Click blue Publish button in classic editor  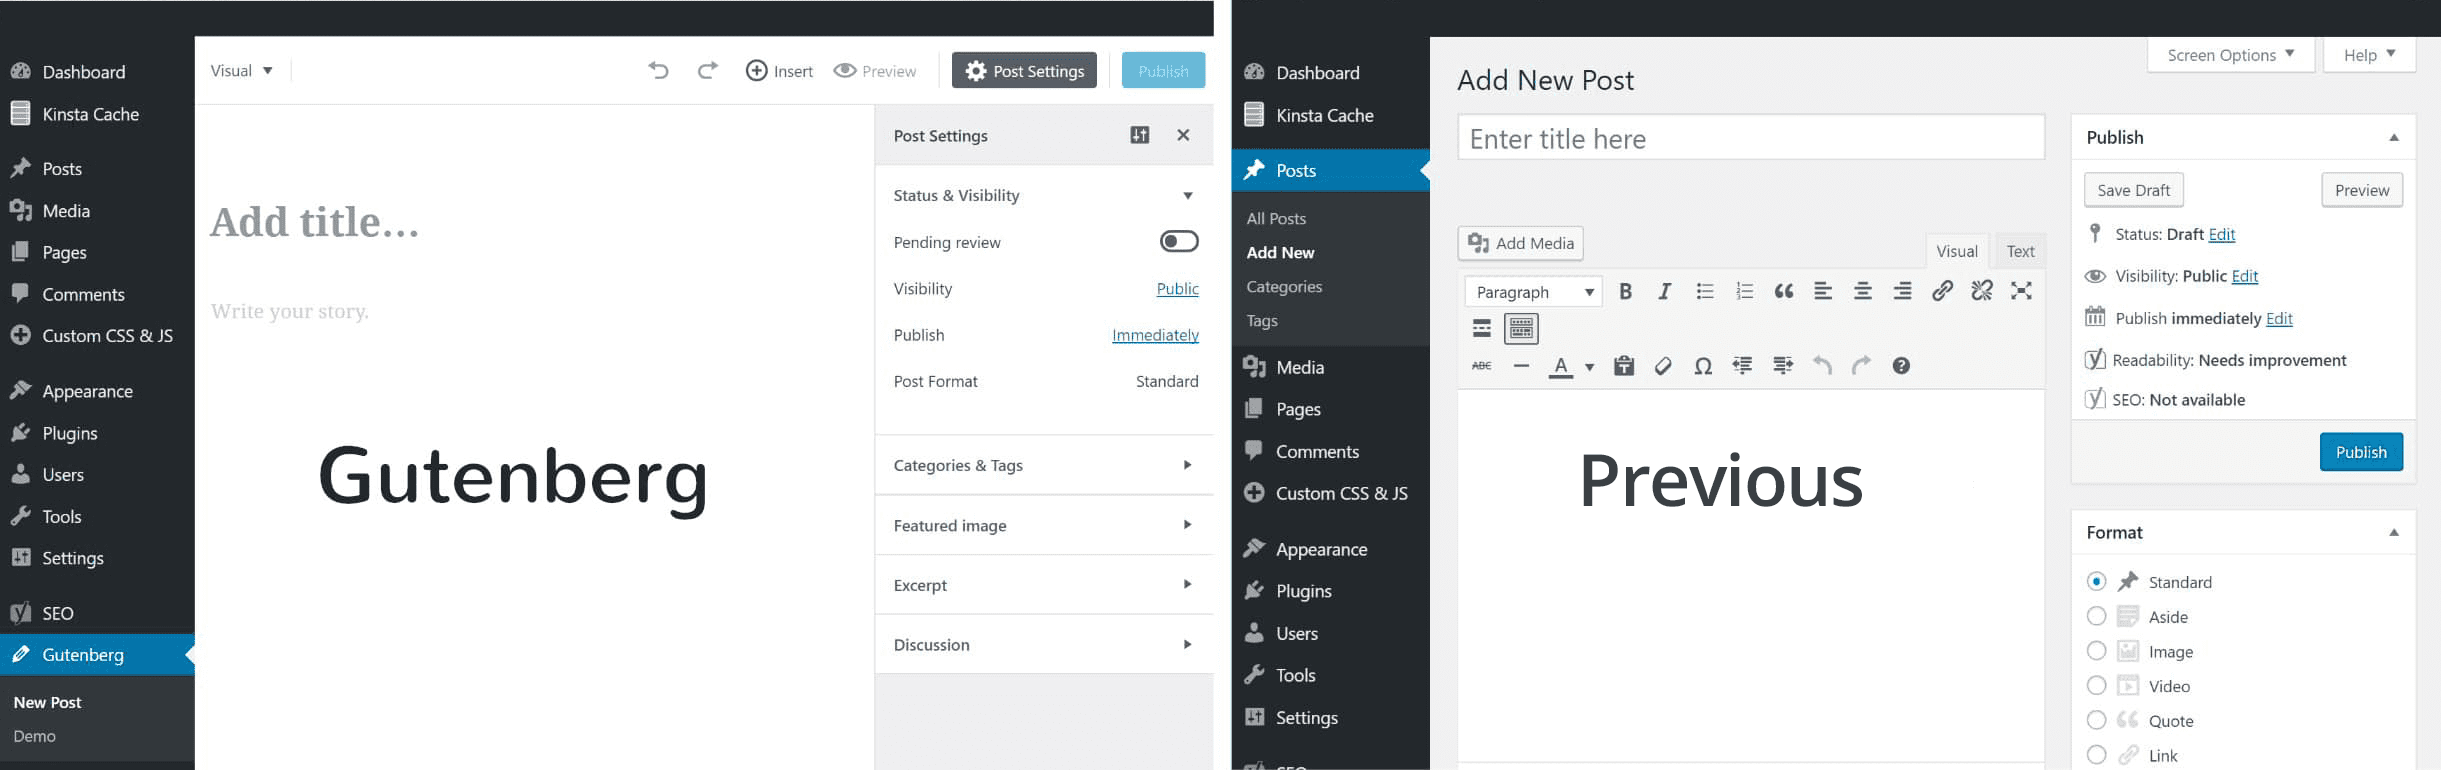point(2361,452)
